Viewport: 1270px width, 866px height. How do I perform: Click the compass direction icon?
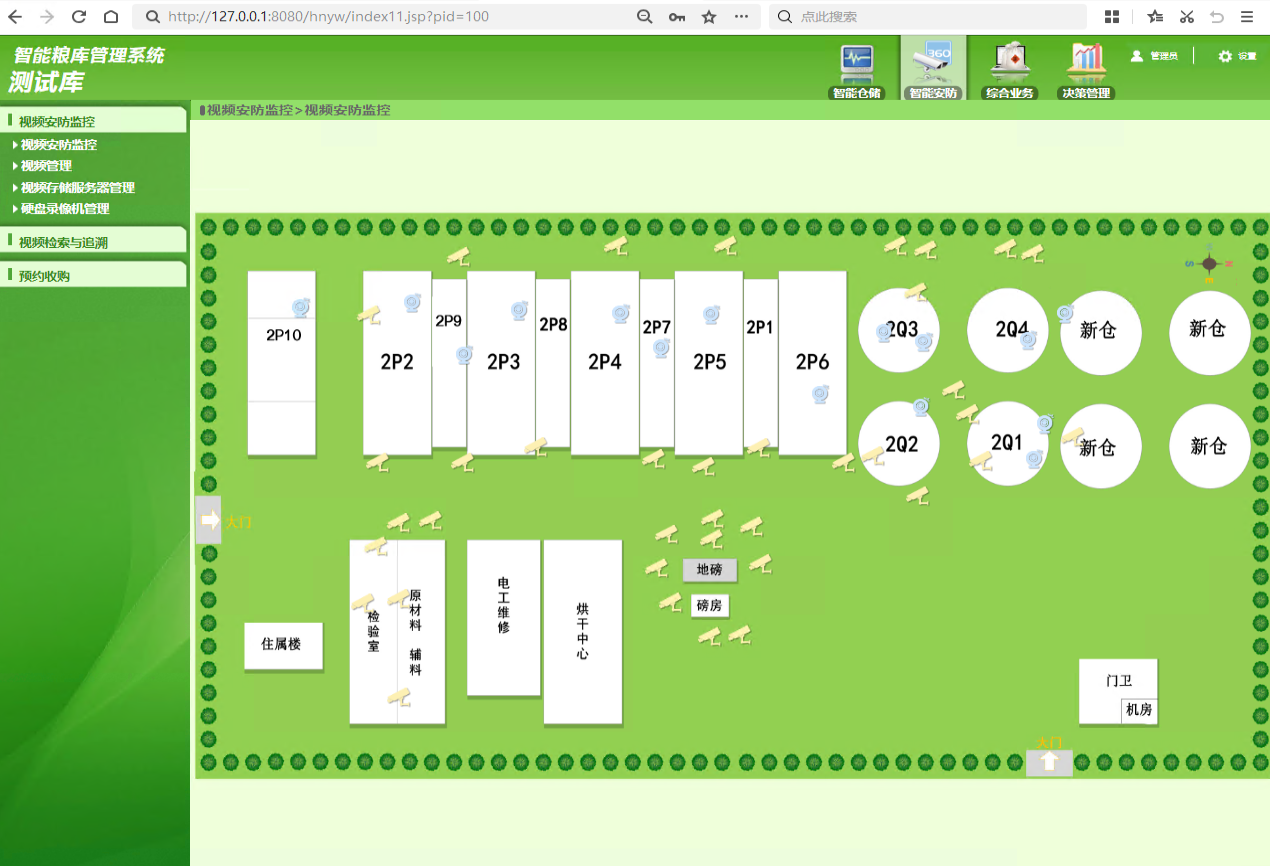(x=1209, y=264)
